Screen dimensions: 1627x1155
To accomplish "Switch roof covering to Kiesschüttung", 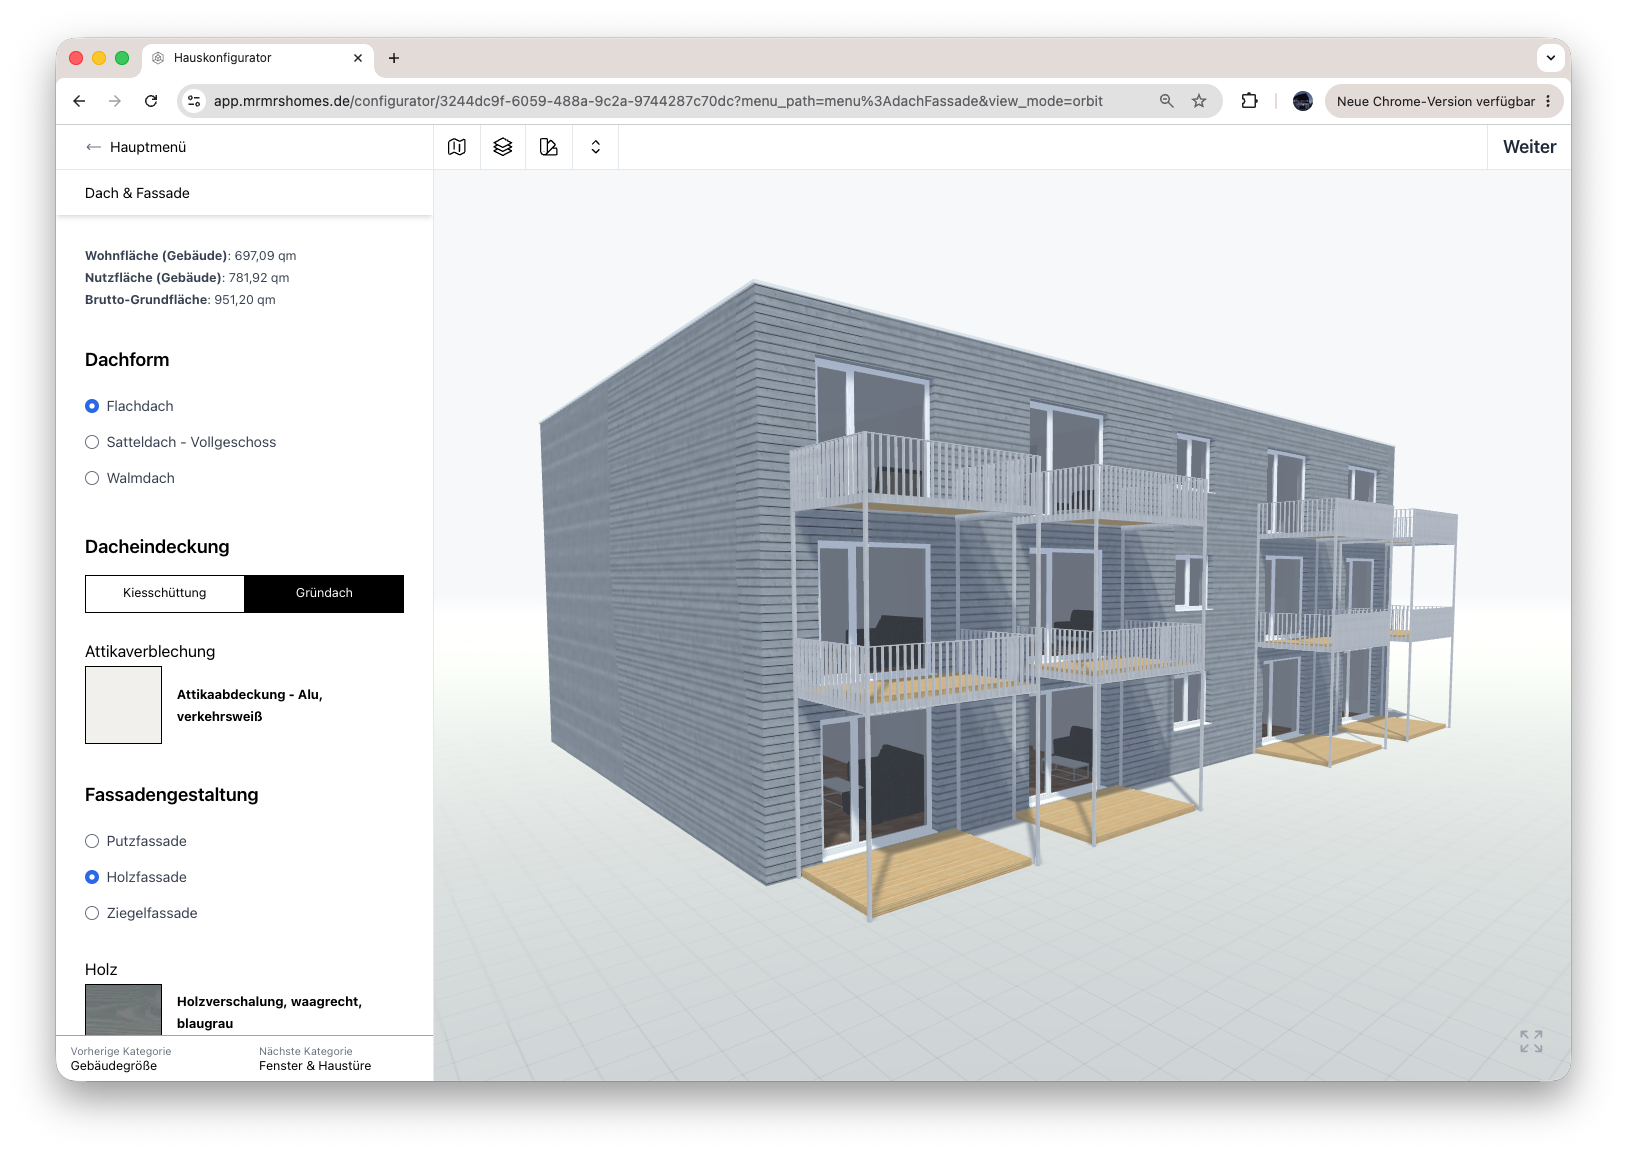I will [x=165, y=593].
